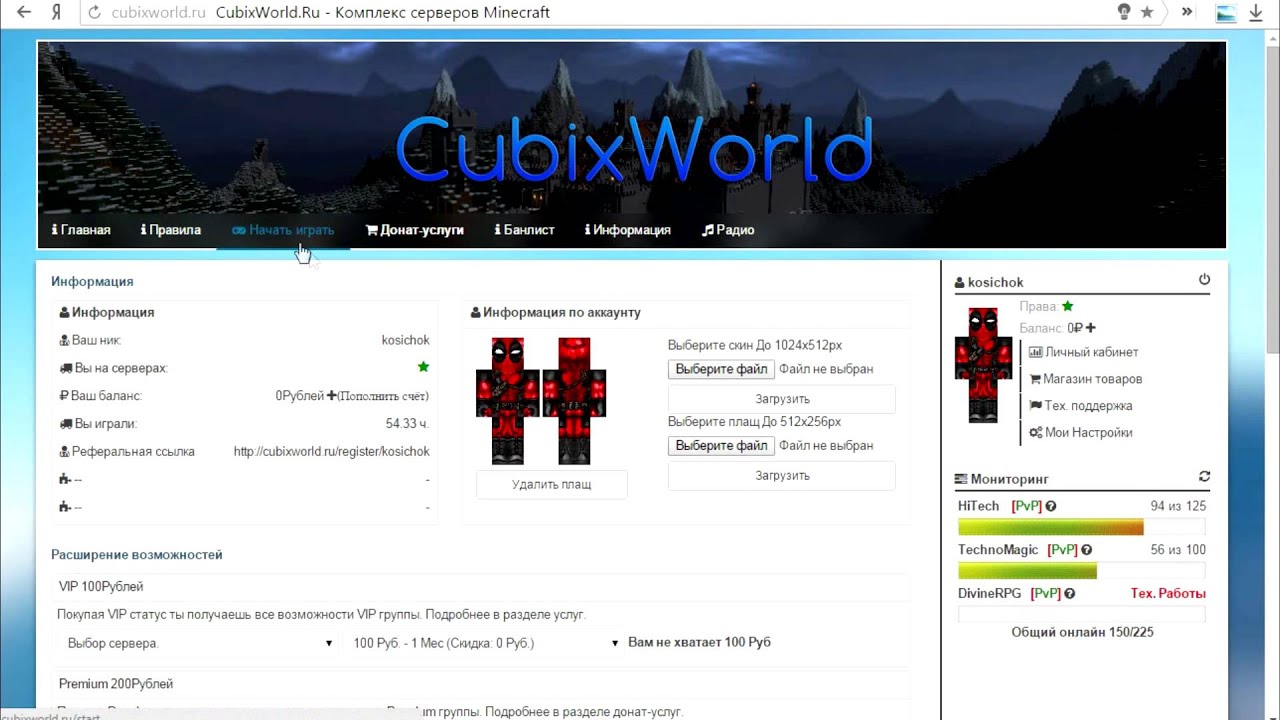The width and height of the screenshot is (1280, 720).
Task: Click the TechnoMagic server load bar
Action: coord(1081,571)
